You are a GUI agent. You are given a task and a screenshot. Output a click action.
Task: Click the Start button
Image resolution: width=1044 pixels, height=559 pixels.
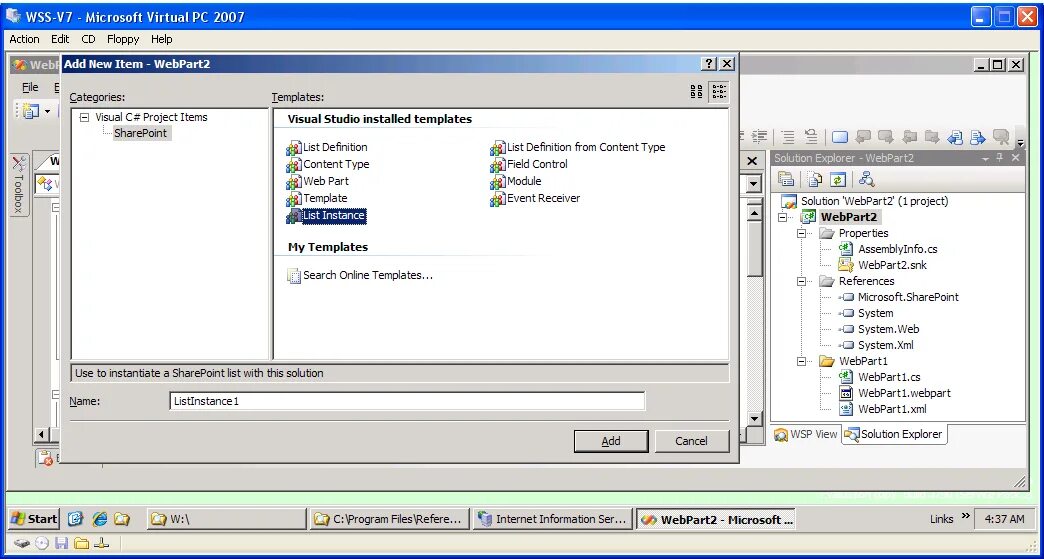pyautogui.click(x=34, y=519)
